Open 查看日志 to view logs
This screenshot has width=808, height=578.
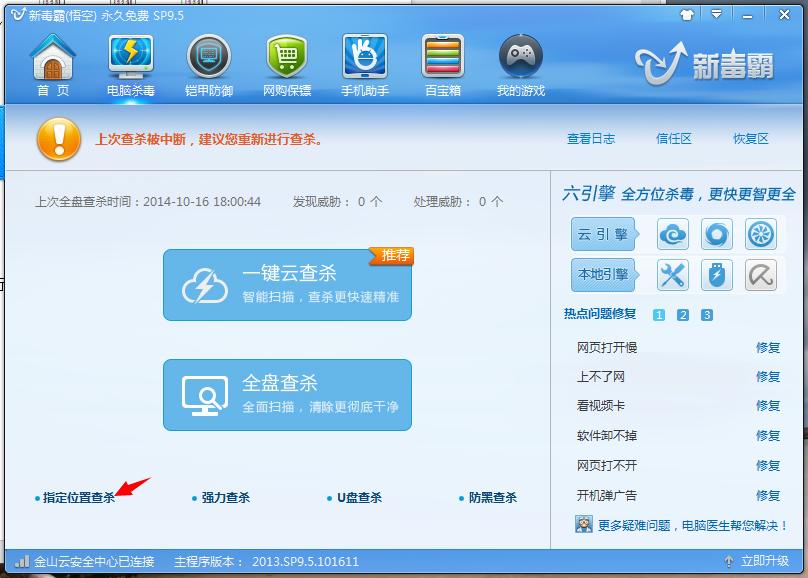pyautogui.click(x=591, y=139)
